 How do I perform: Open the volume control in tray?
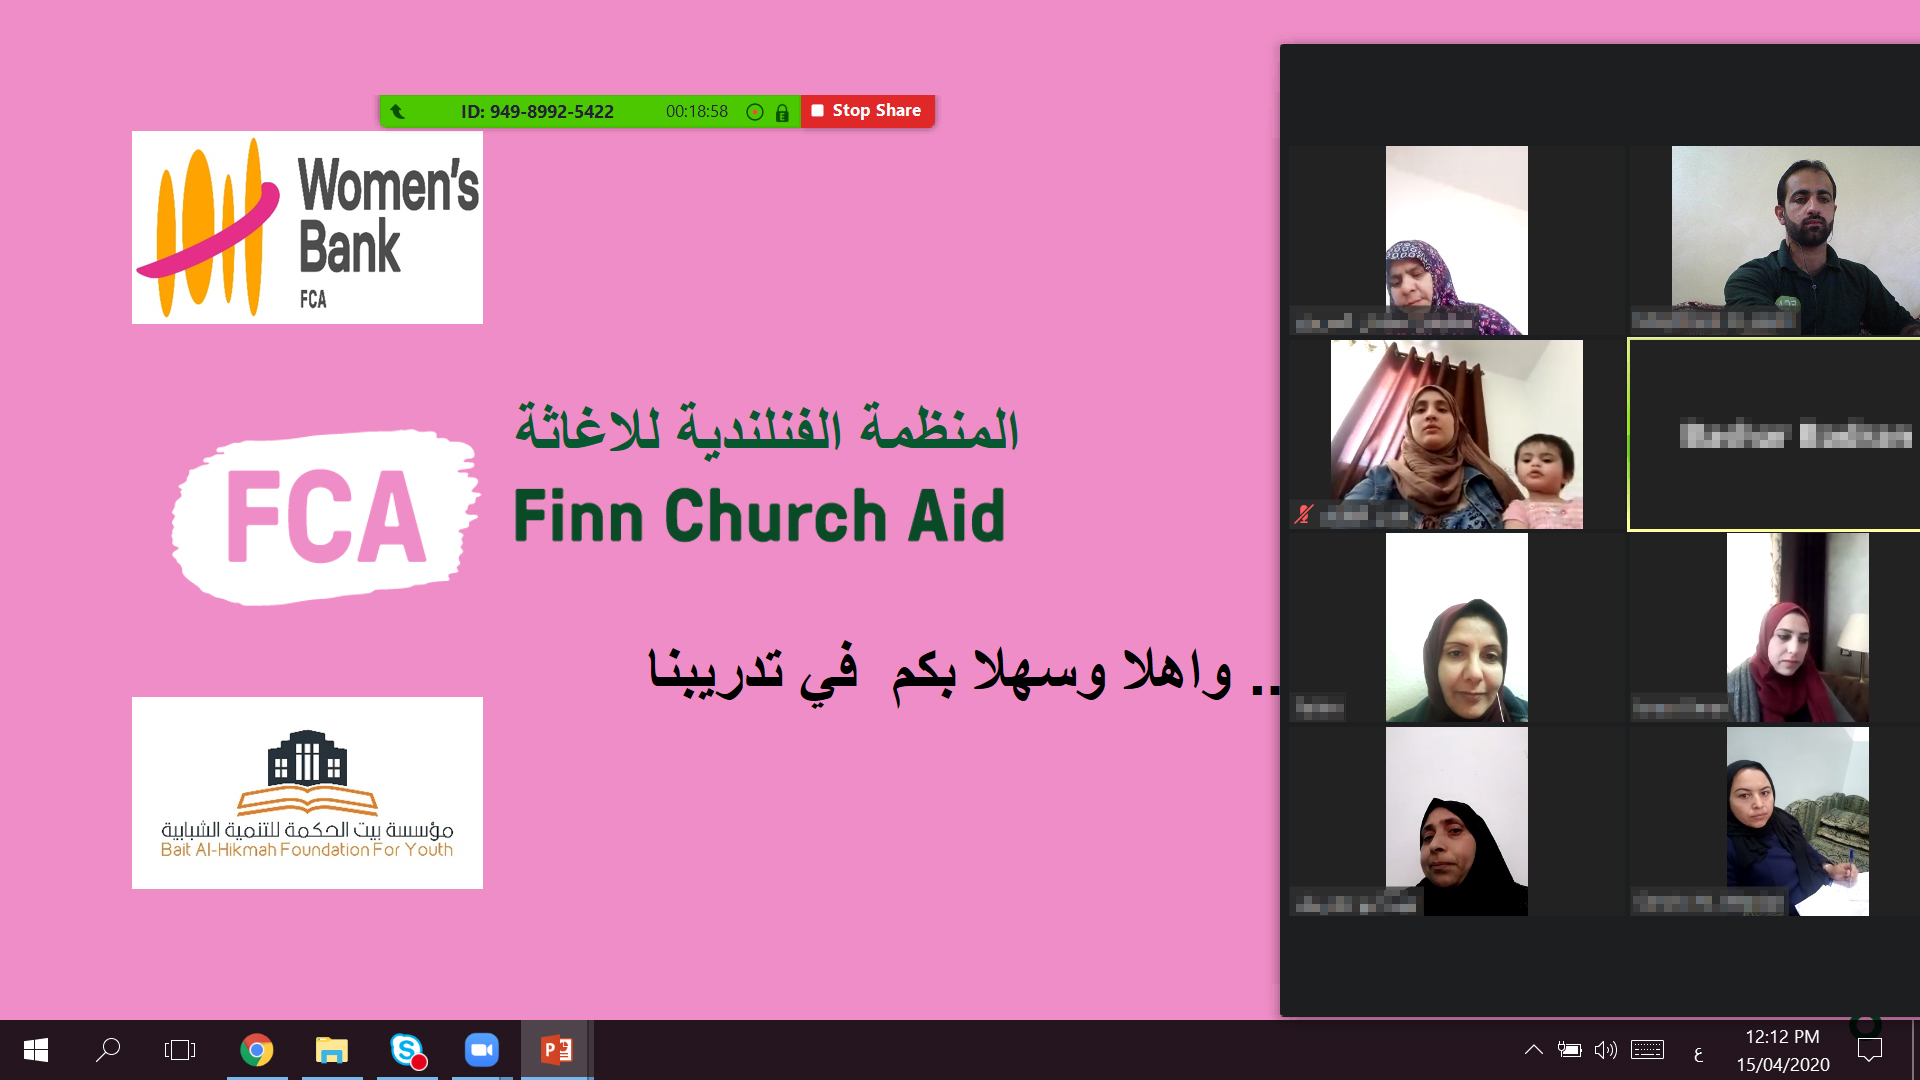tap(1606, 1050)
